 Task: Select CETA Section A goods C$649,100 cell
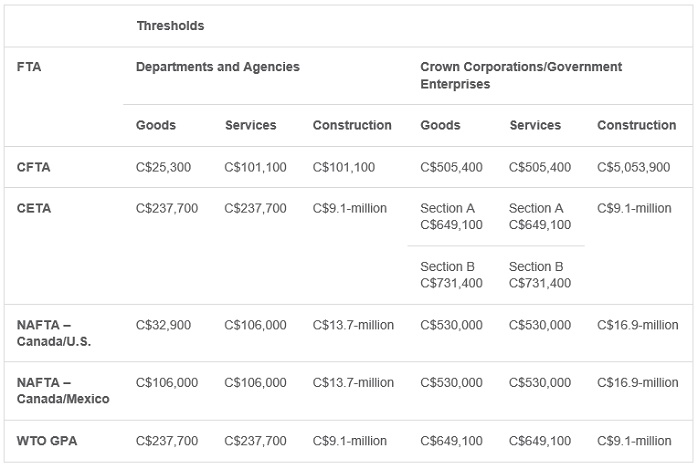[451, 216]
